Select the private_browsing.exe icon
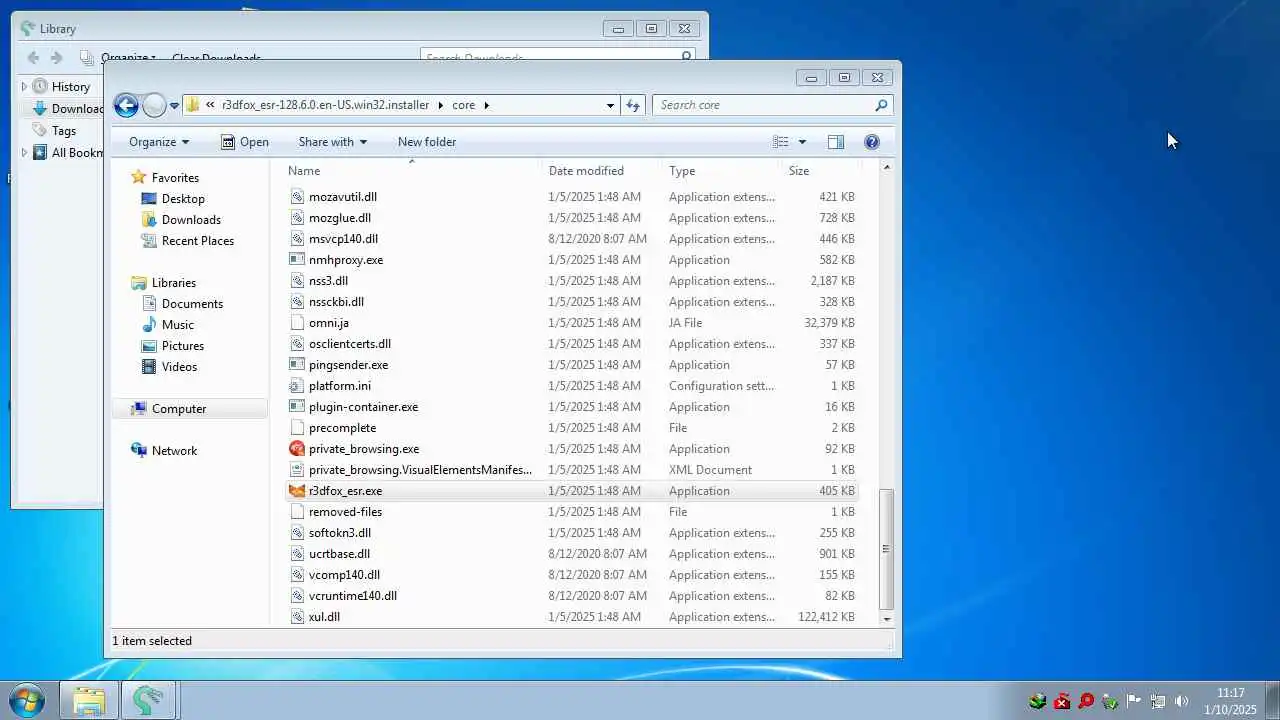 pos(297,449)
